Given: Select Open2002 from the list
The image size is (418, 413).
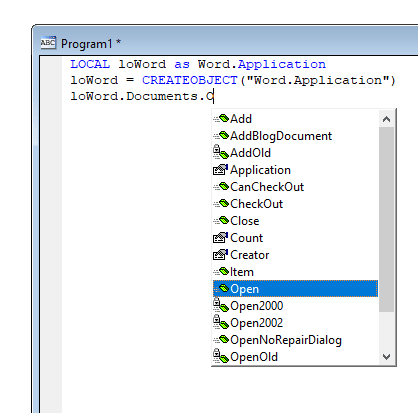Looking at the screenshot, I should 295,323.
